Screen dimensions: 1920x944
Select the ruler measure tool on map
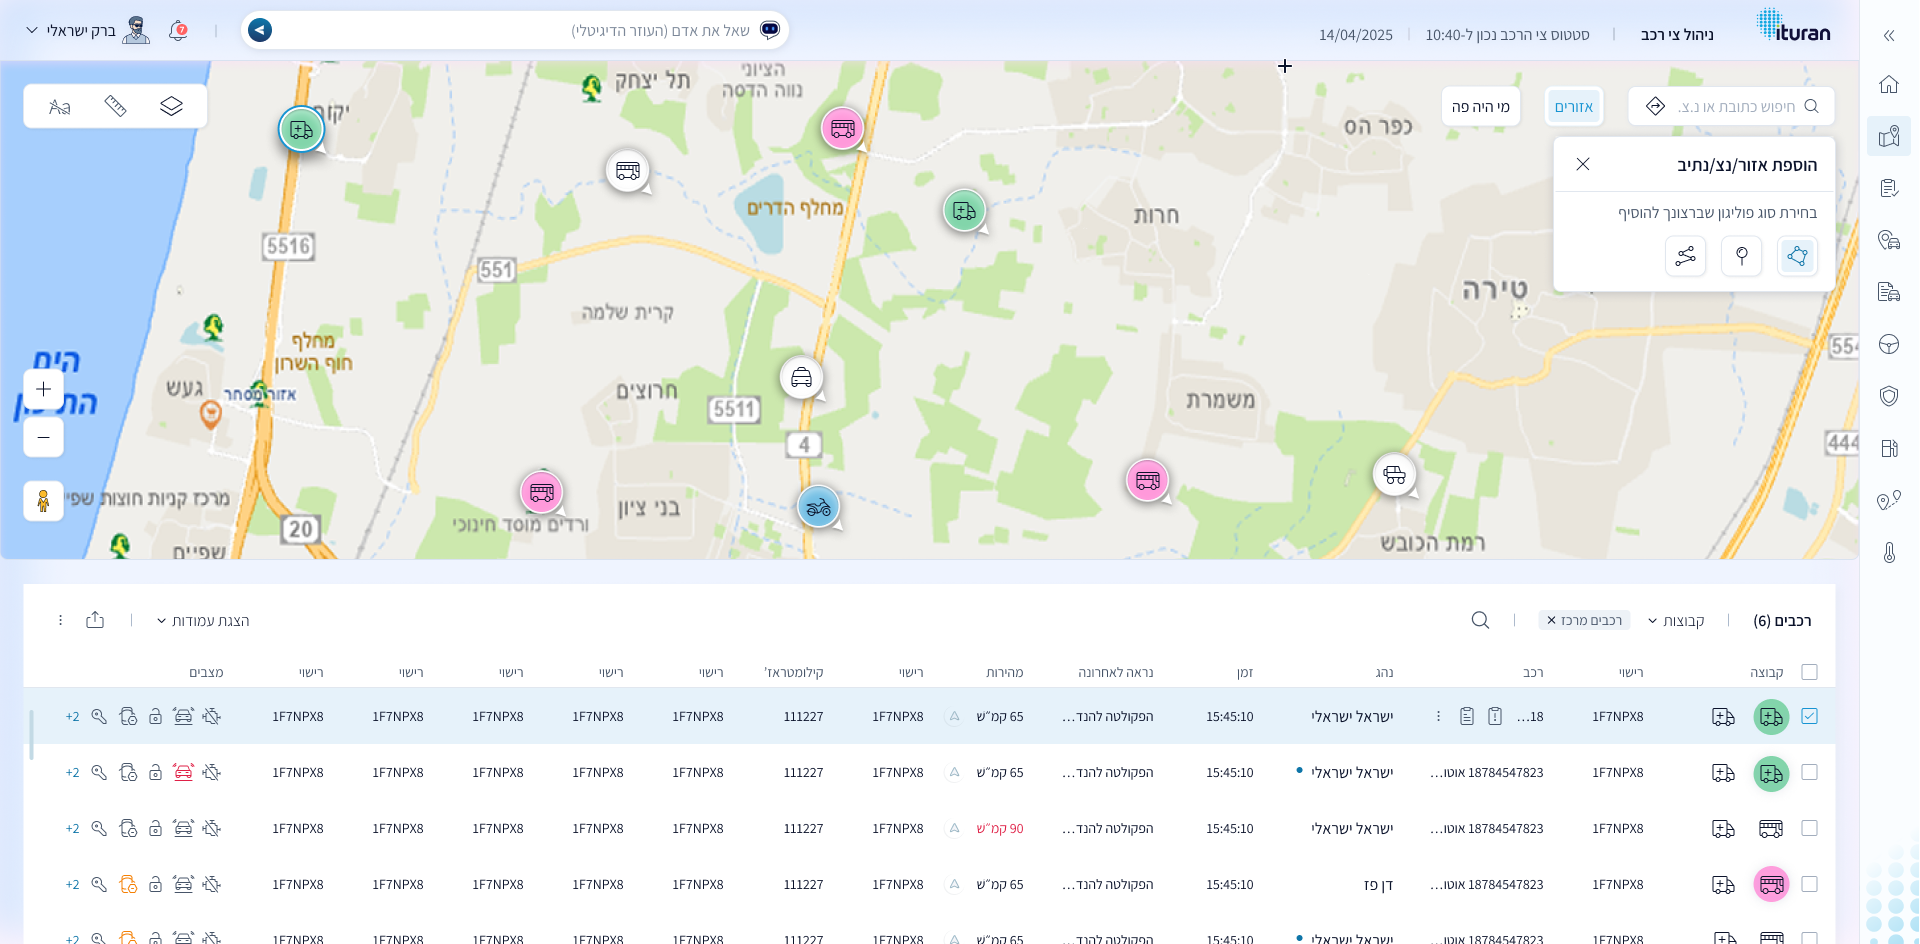[x=115, y=106]
